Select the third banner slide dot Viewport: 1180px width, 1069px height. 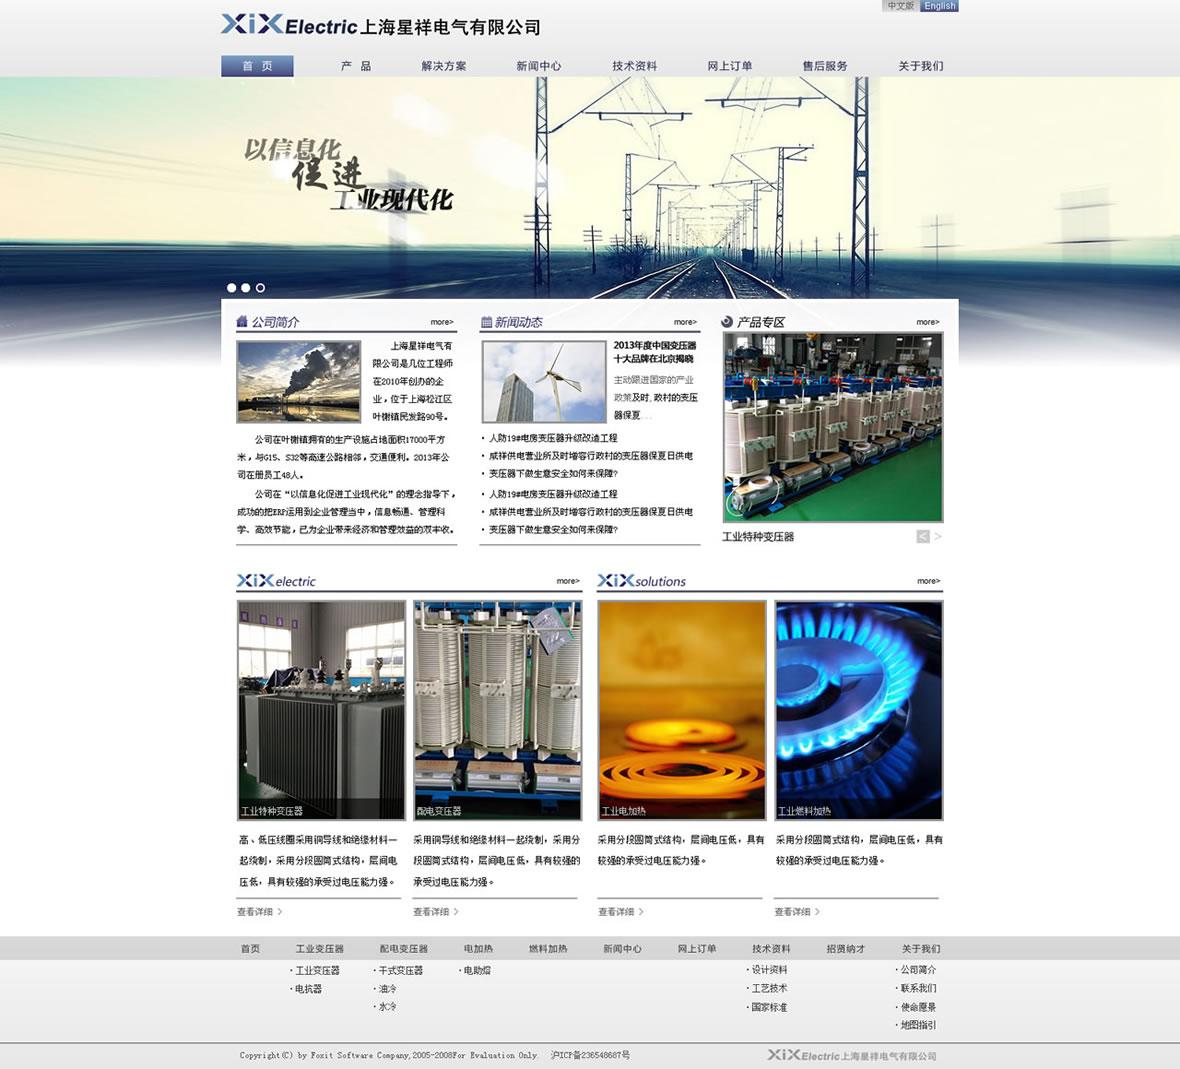point(260,288)
